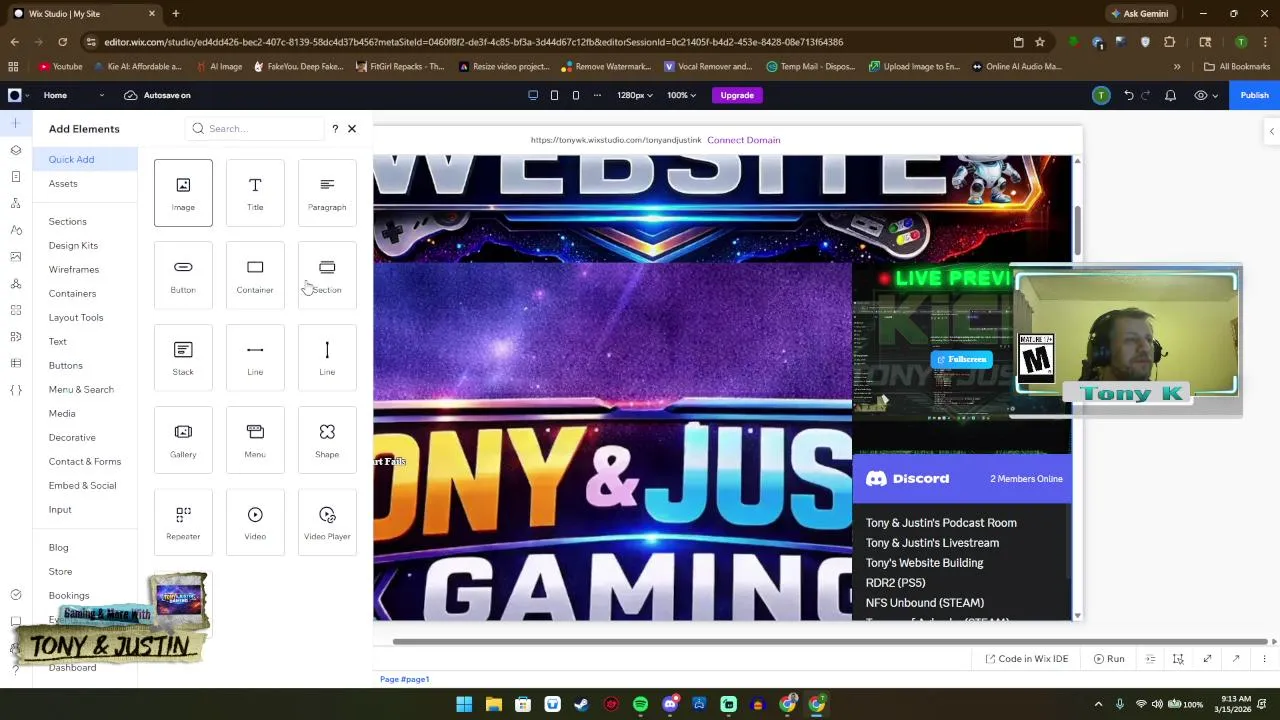Image resolution: width=1280 pixels, height=720 pixels.
Task: Open the Add Elements help question mark
Action: tap(335, 129)
